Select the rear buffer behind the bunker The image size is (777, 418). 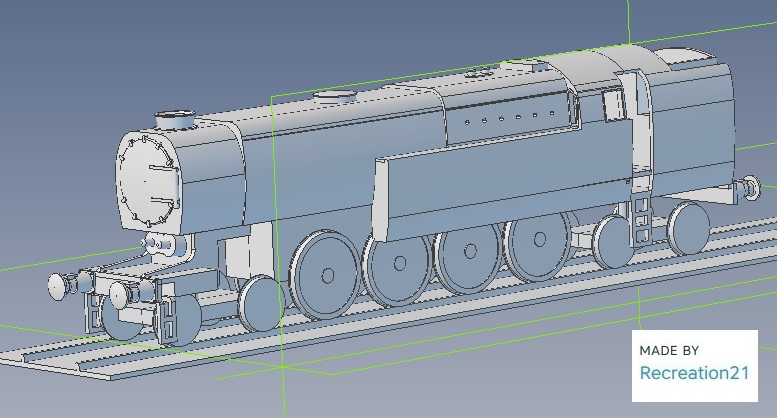click(748, 188)
